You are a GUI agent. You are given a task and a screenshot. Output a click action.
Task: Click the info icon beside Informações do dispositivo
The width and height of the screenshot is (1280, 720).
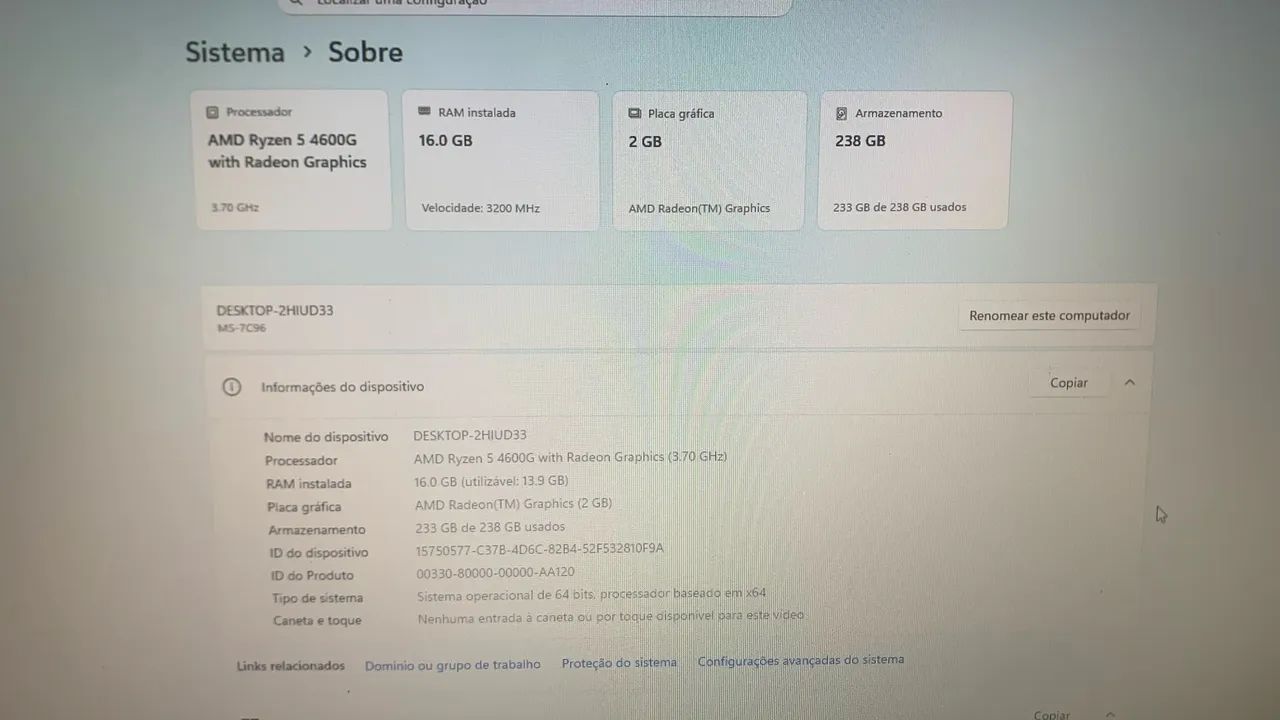(232, 387)
